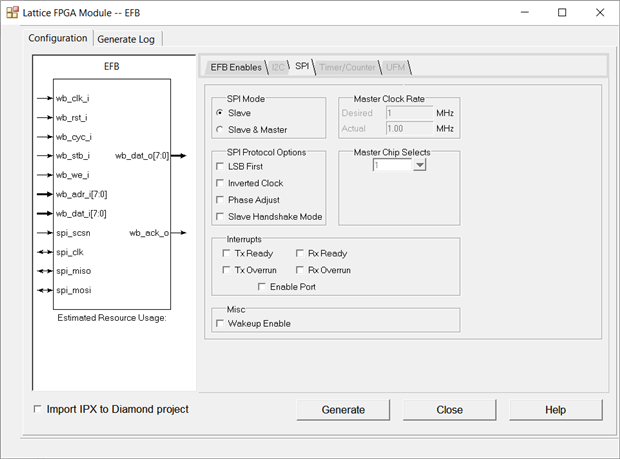Select the Slave SPI mode radio button

coord(220,113)
